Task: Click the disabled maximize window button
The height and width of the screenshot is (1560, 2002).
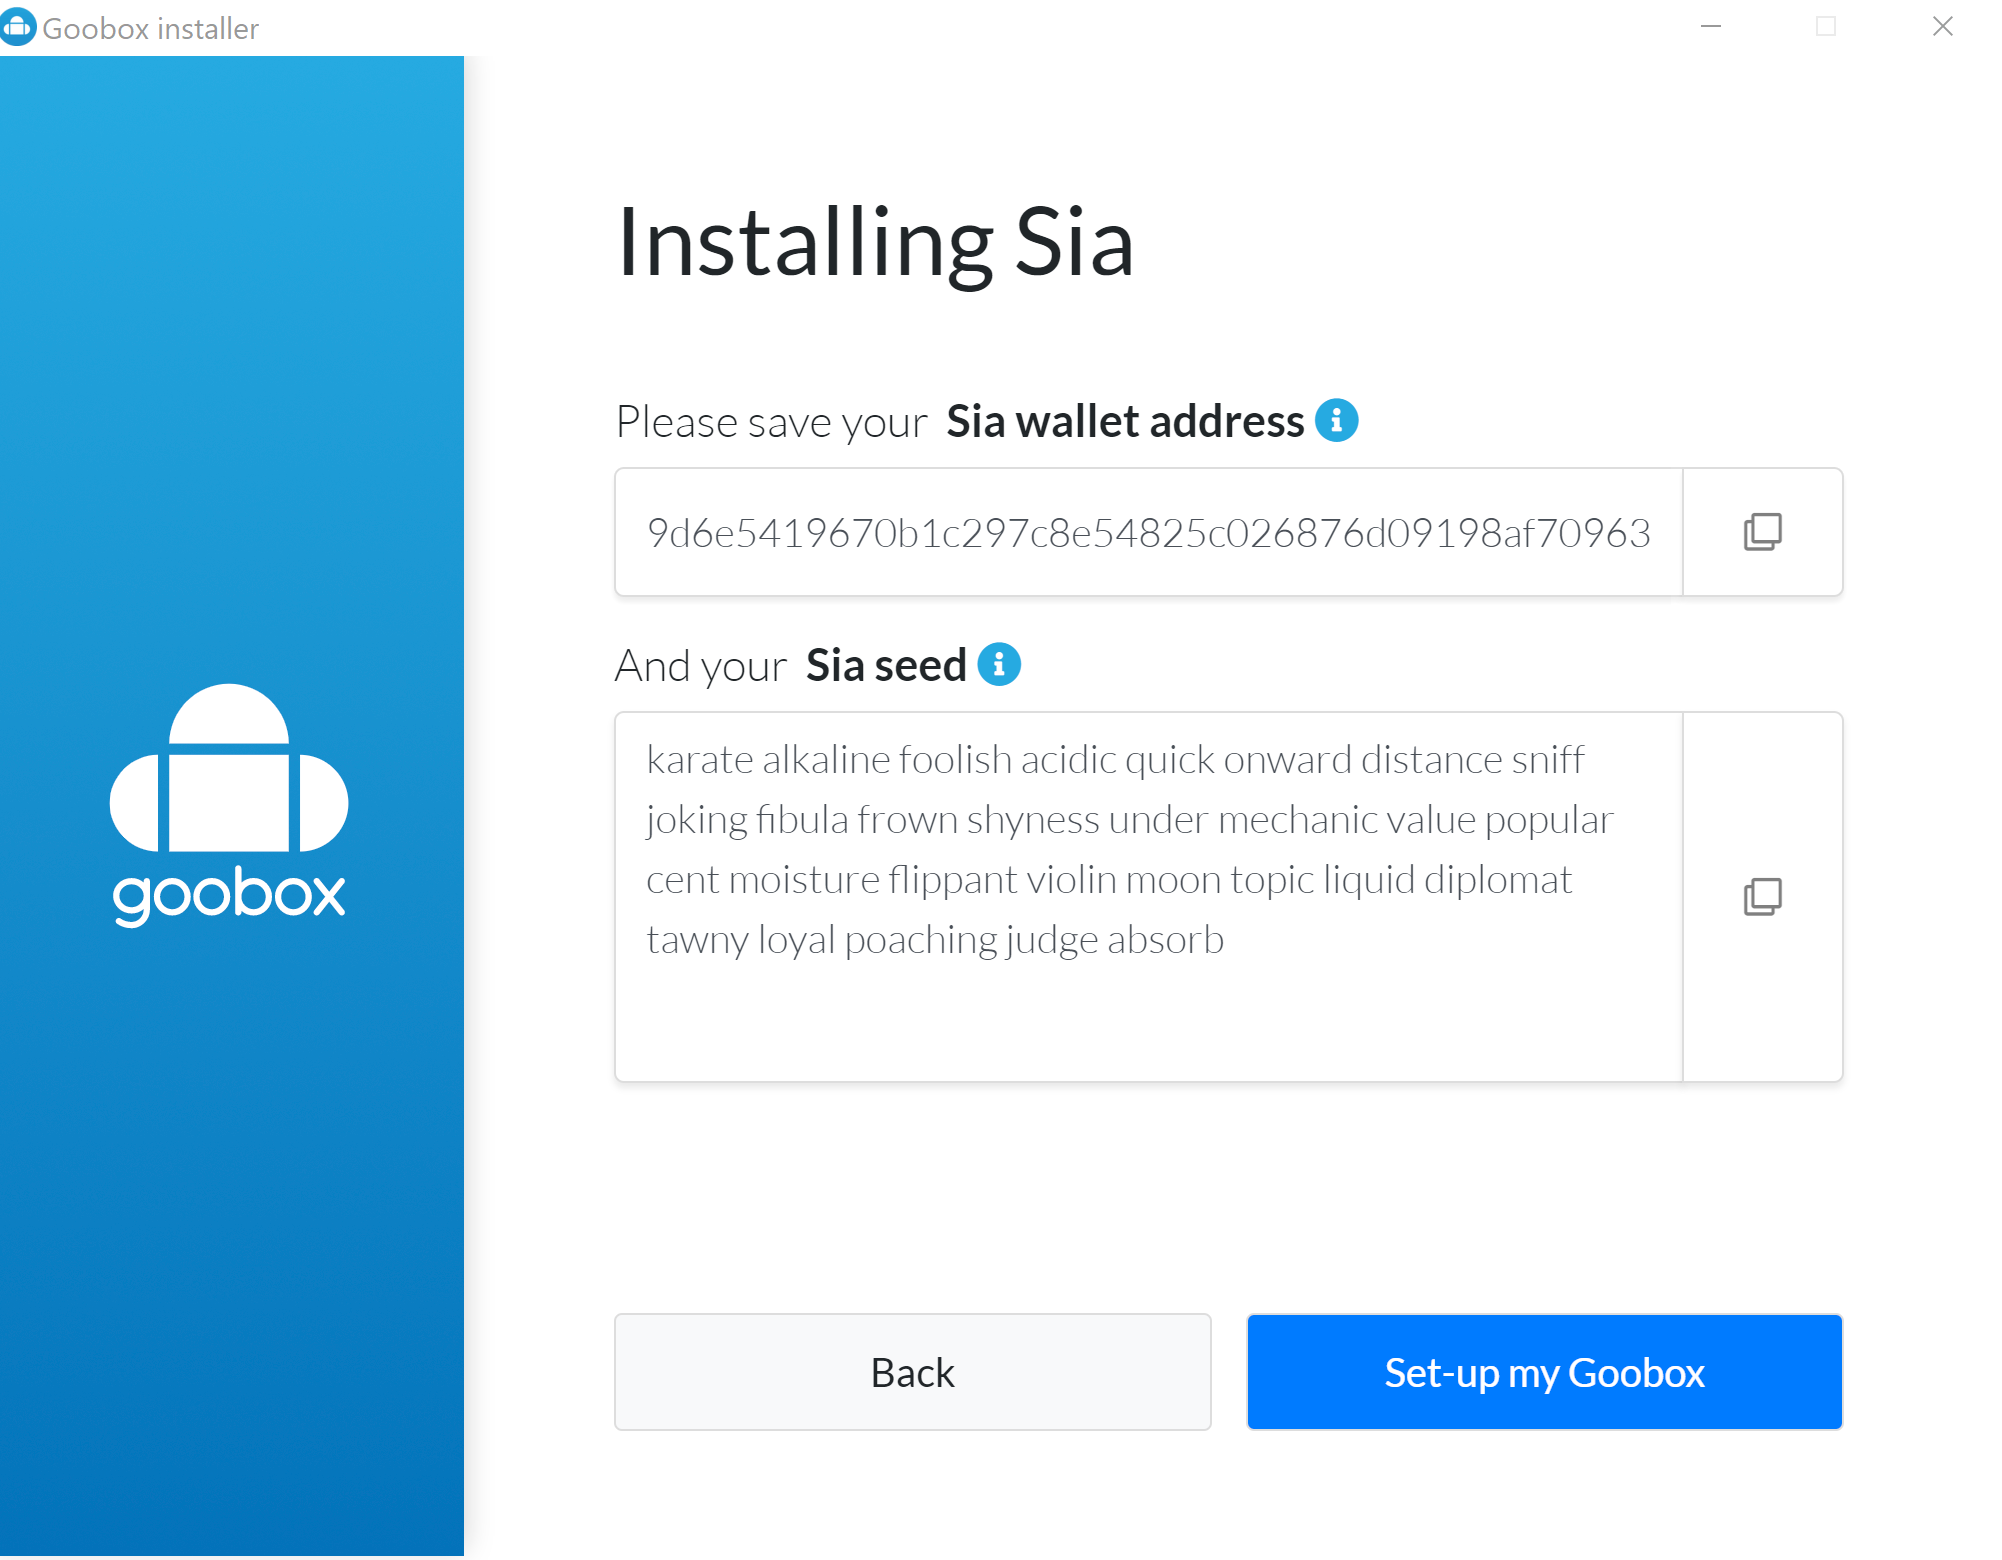Action: 1826,27
